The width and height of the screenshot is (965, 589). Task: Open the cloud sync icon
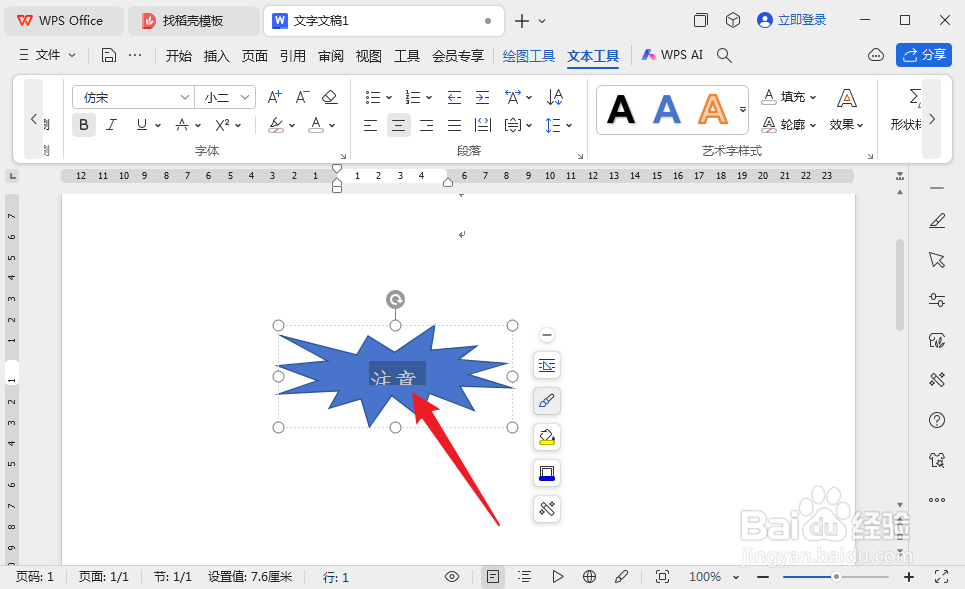(876, 55)
